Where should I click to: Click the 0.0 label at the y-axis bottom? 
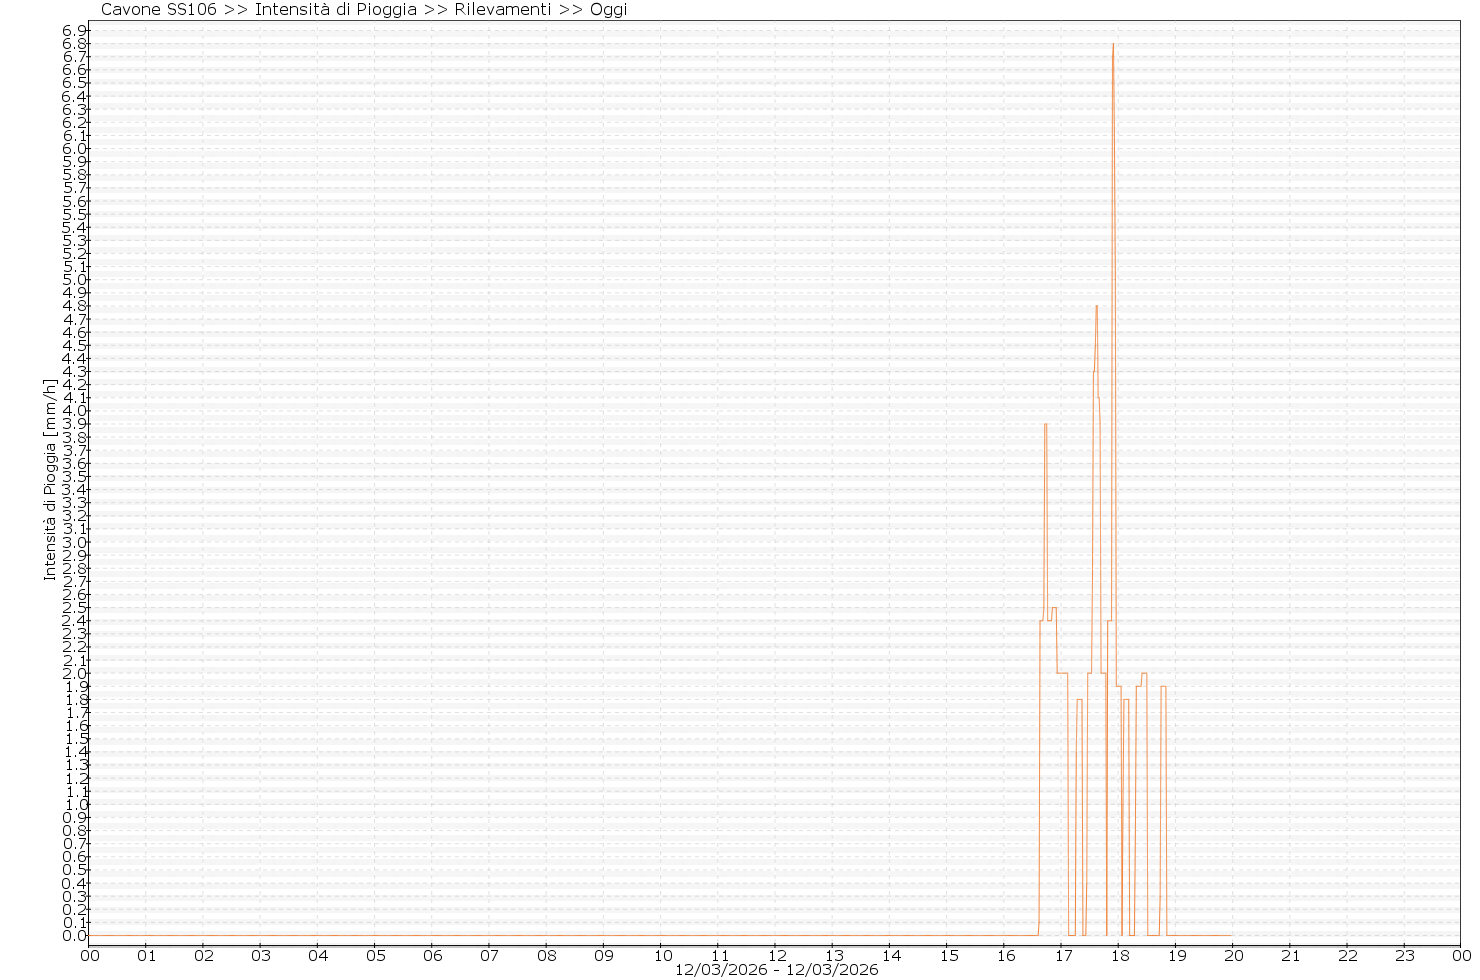[75, 936]
